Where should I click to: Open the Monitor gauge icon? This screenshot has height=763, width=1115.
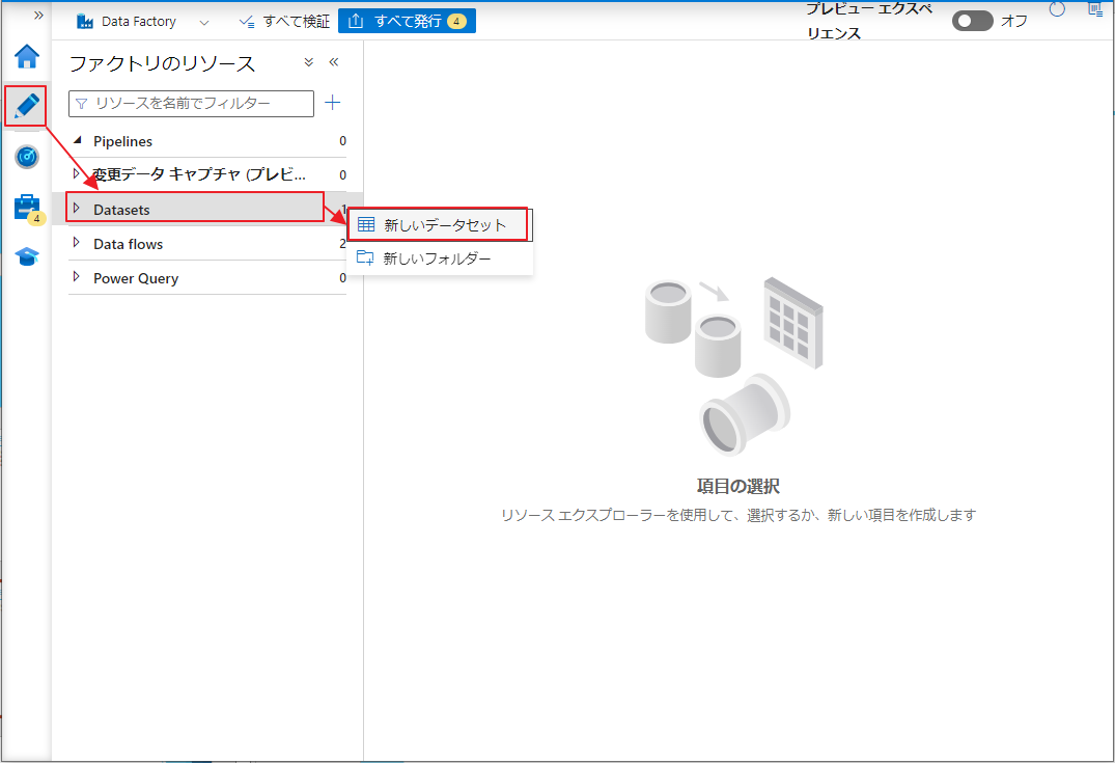tap(27, 157)
